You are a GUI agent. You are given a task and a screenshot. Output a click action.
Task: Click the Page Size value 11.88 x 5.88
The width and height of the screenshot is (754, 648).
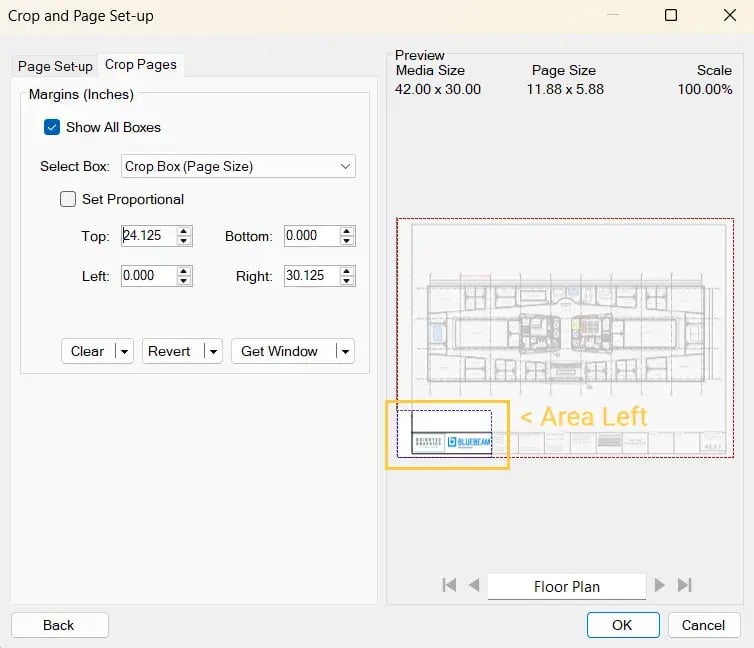point(565,89)
